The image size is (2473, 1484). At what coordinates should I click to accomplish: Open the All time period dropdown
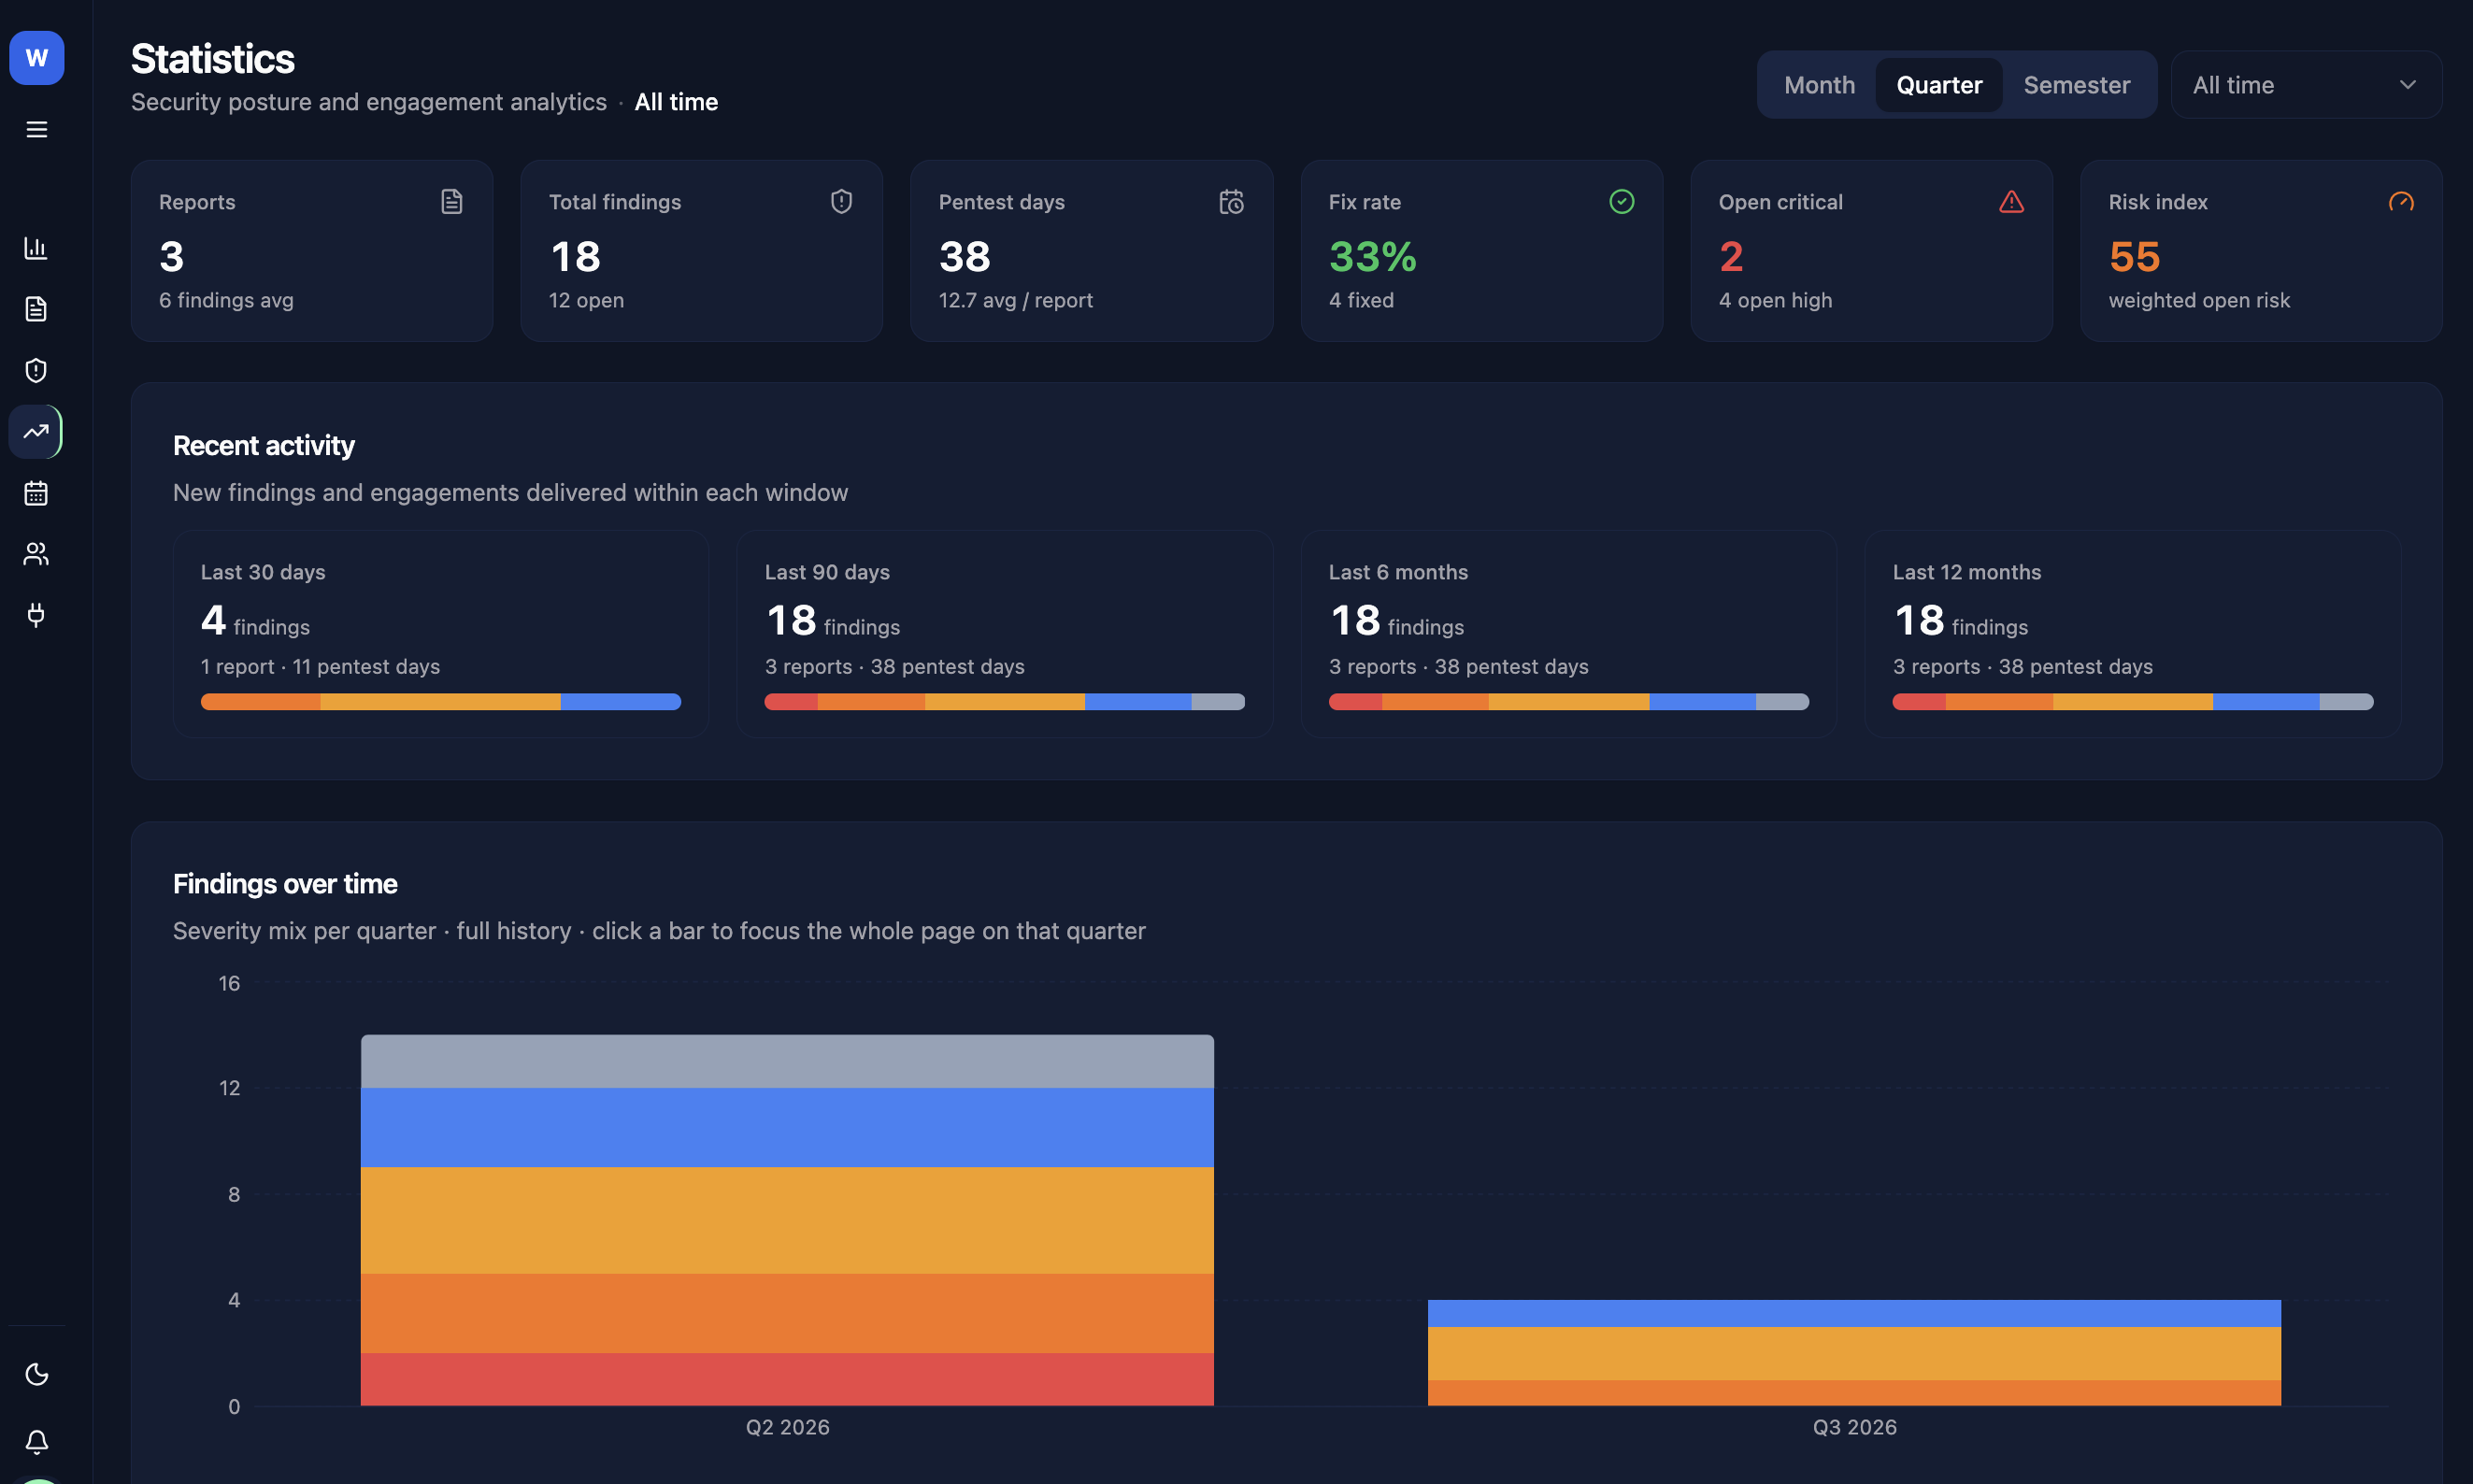(2306, 85)
